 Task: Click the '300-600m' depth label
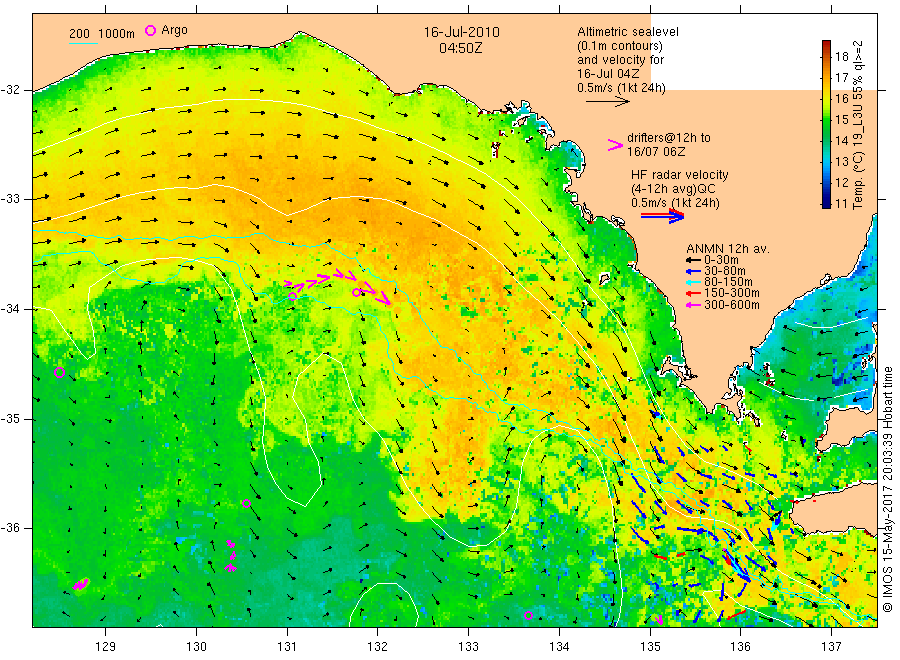coord(731,305)
